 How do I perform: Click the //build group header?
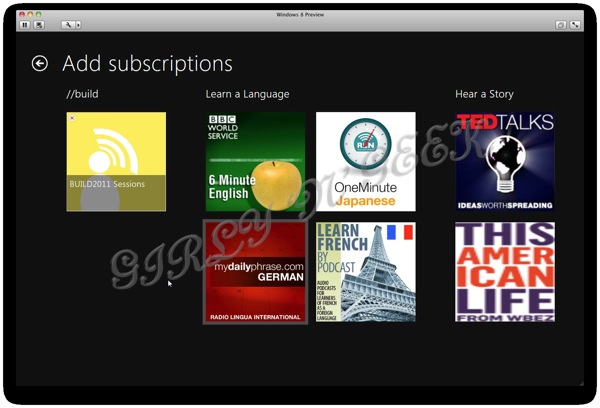[x=82, y=94]
